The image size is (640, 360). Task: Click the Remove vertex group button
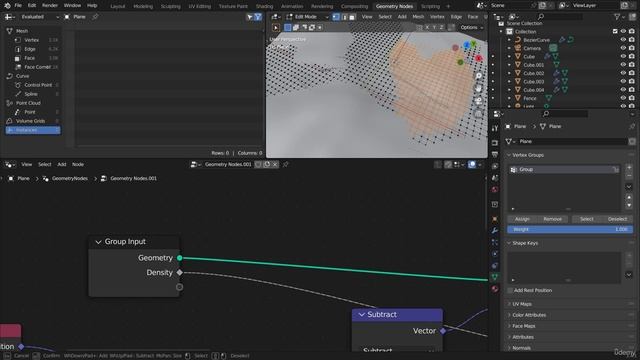click(x=552, y=219)
